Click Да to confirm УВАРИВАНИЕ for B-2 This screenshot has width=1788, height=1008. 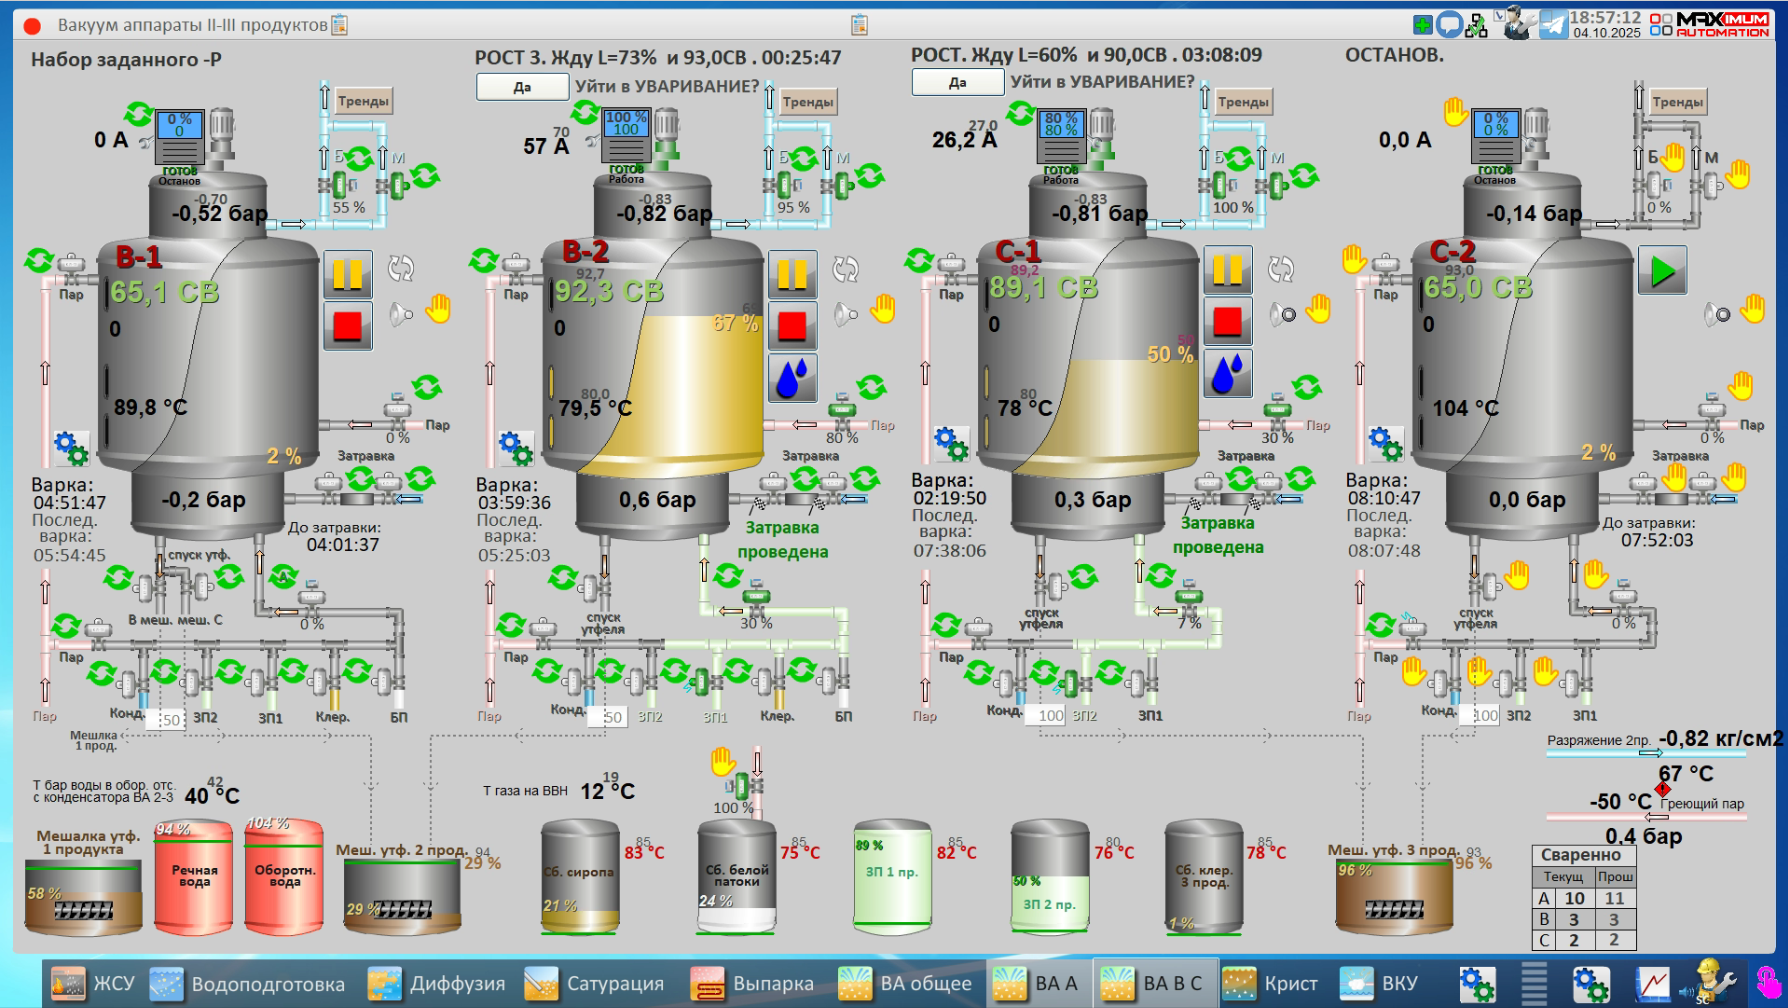pyautogui.click(x=522, y=87)
